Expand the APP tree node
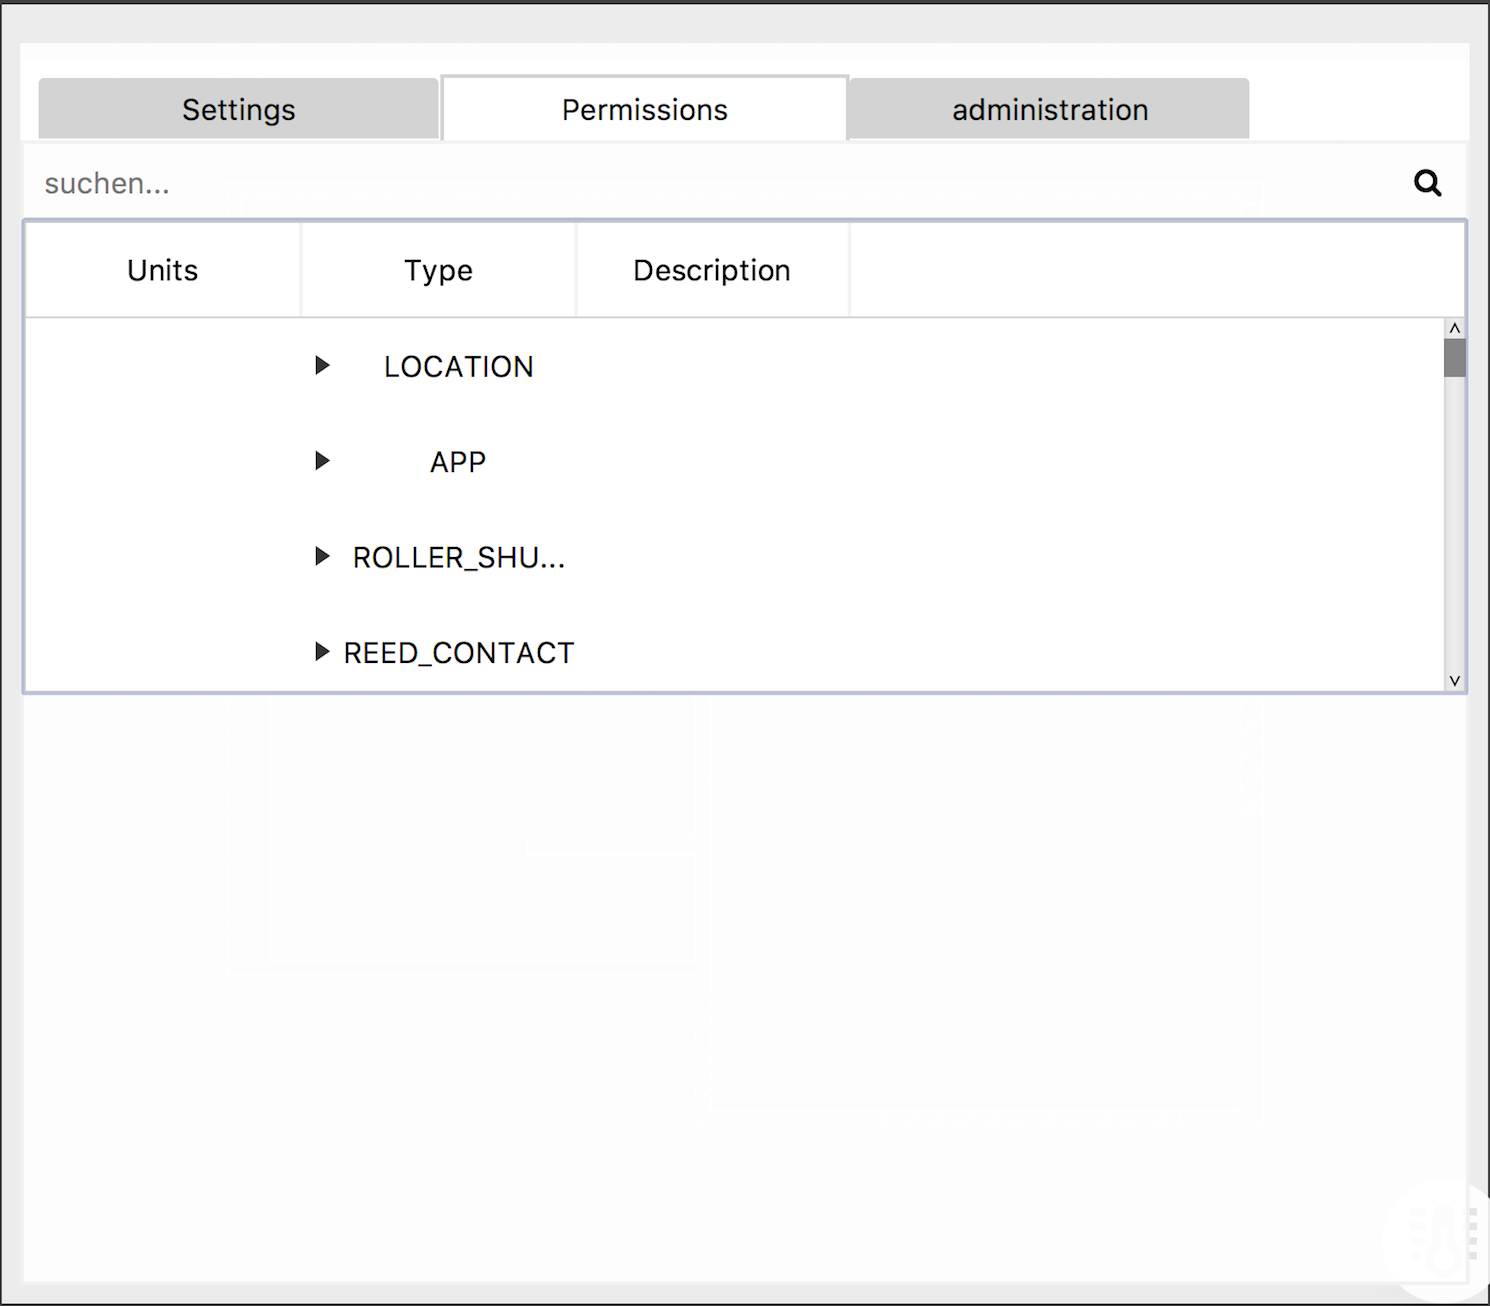 coord(322,461)
